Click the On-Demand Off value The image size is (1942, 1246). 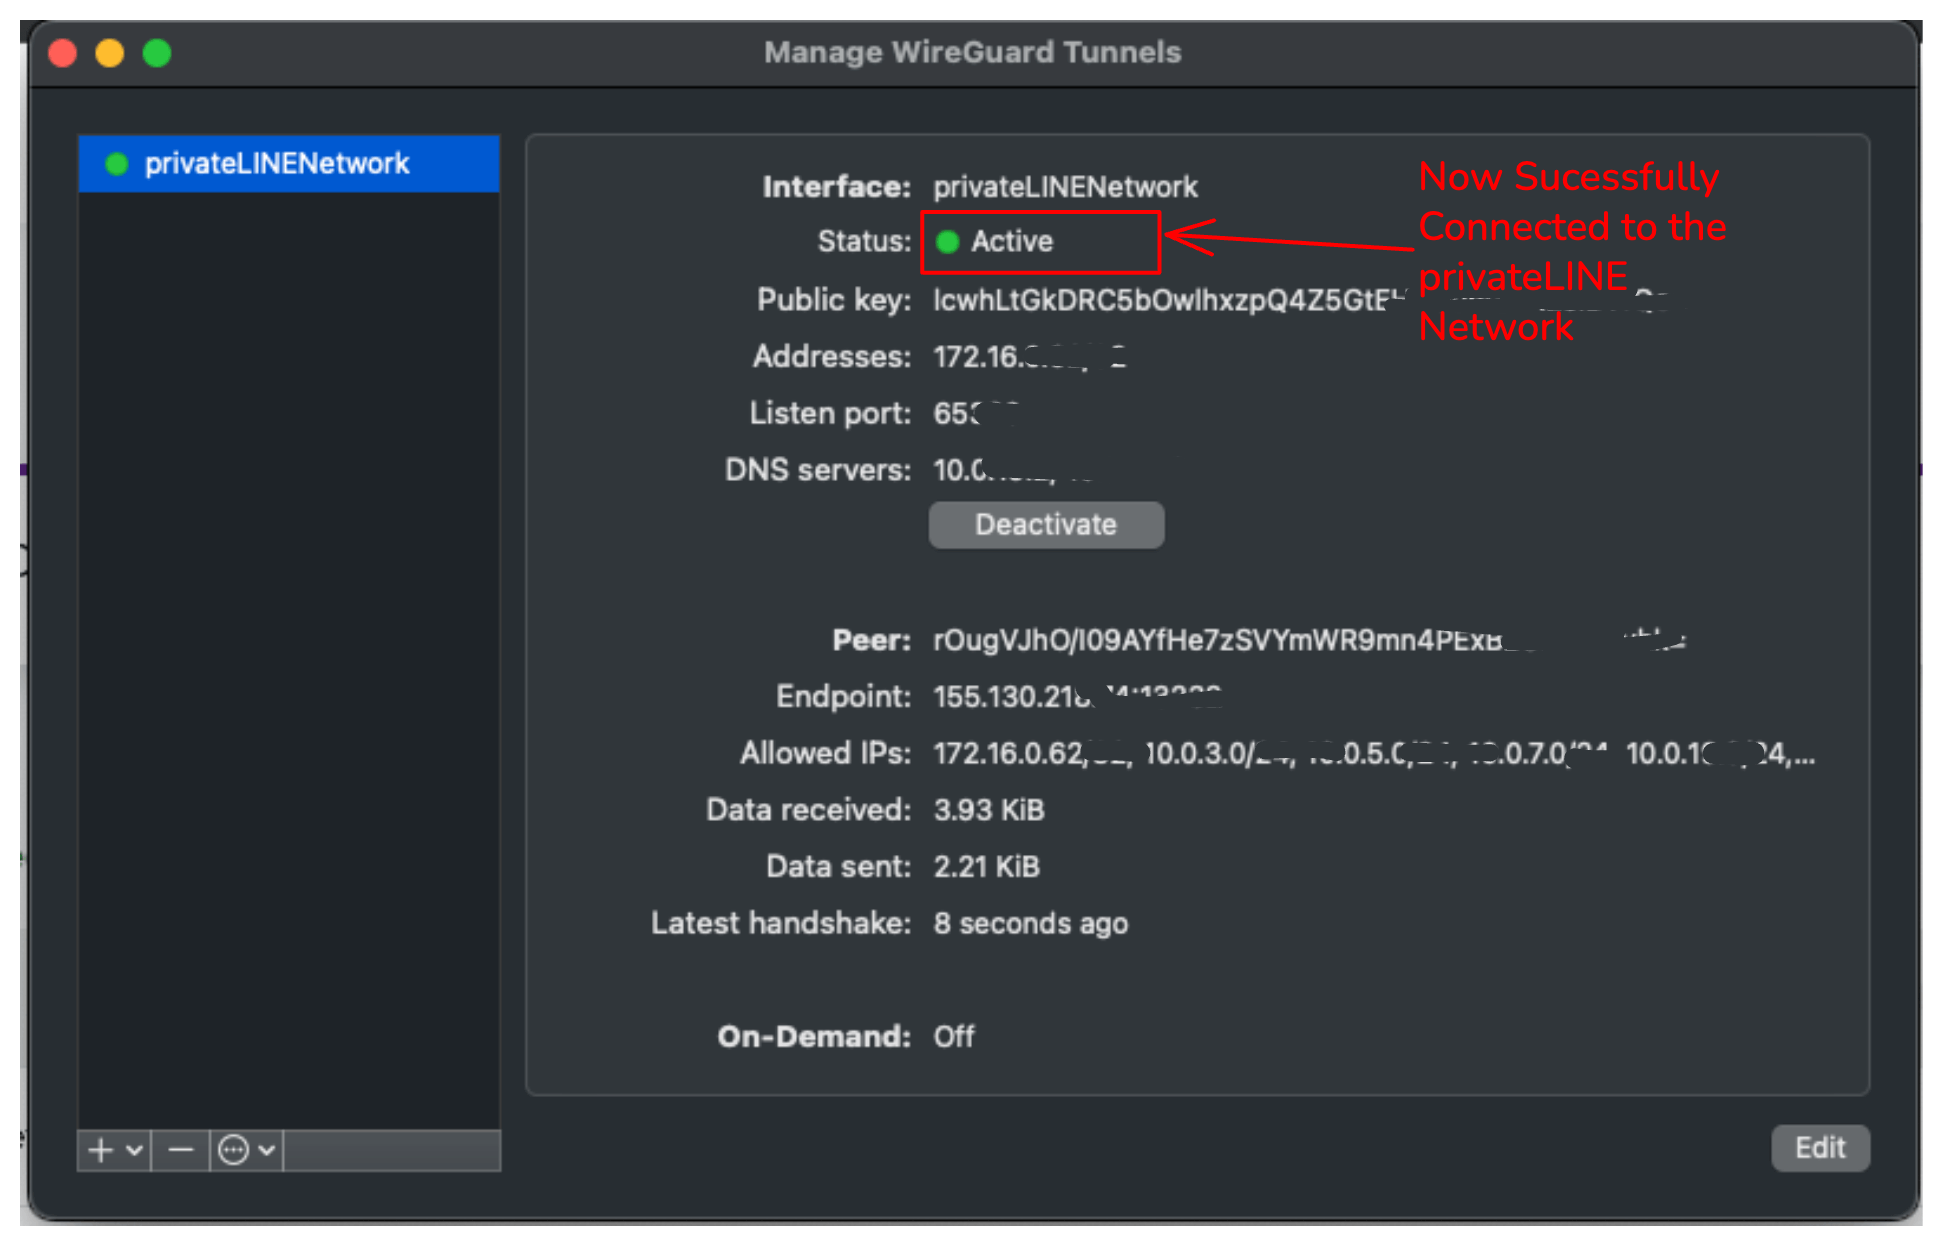(954, 1037)
